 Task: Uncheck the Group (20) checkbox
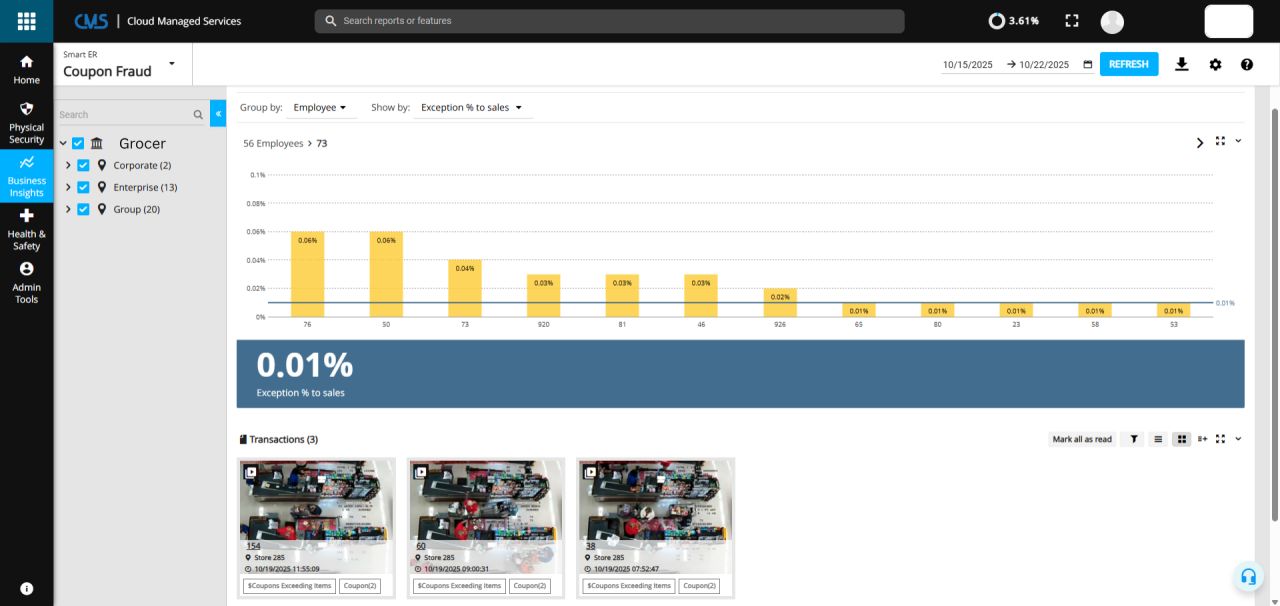tap(84, 209)
